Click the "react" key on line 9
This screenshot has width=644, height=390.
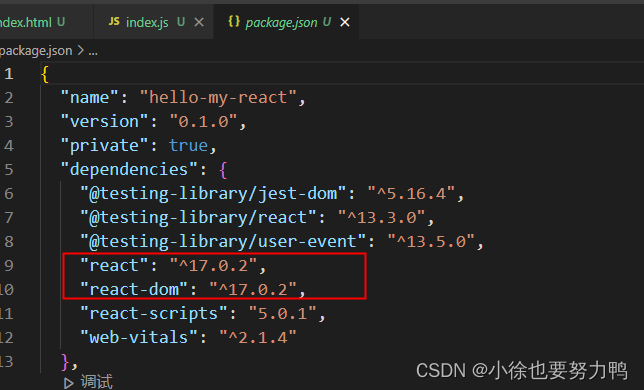coord(114,266)
